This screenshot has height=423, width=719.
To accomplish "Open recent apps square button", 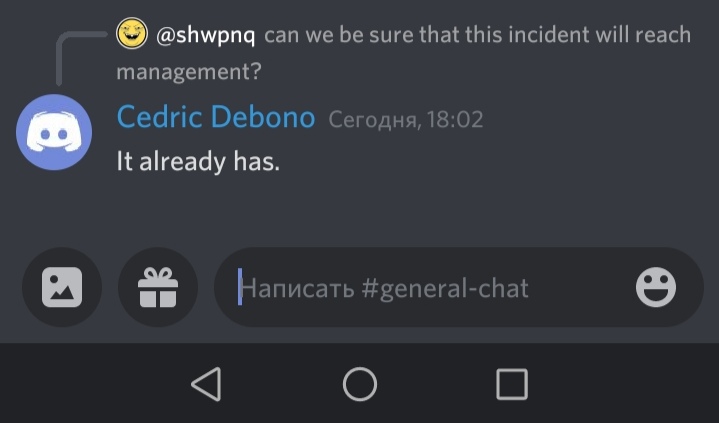I will click(512, 384).
